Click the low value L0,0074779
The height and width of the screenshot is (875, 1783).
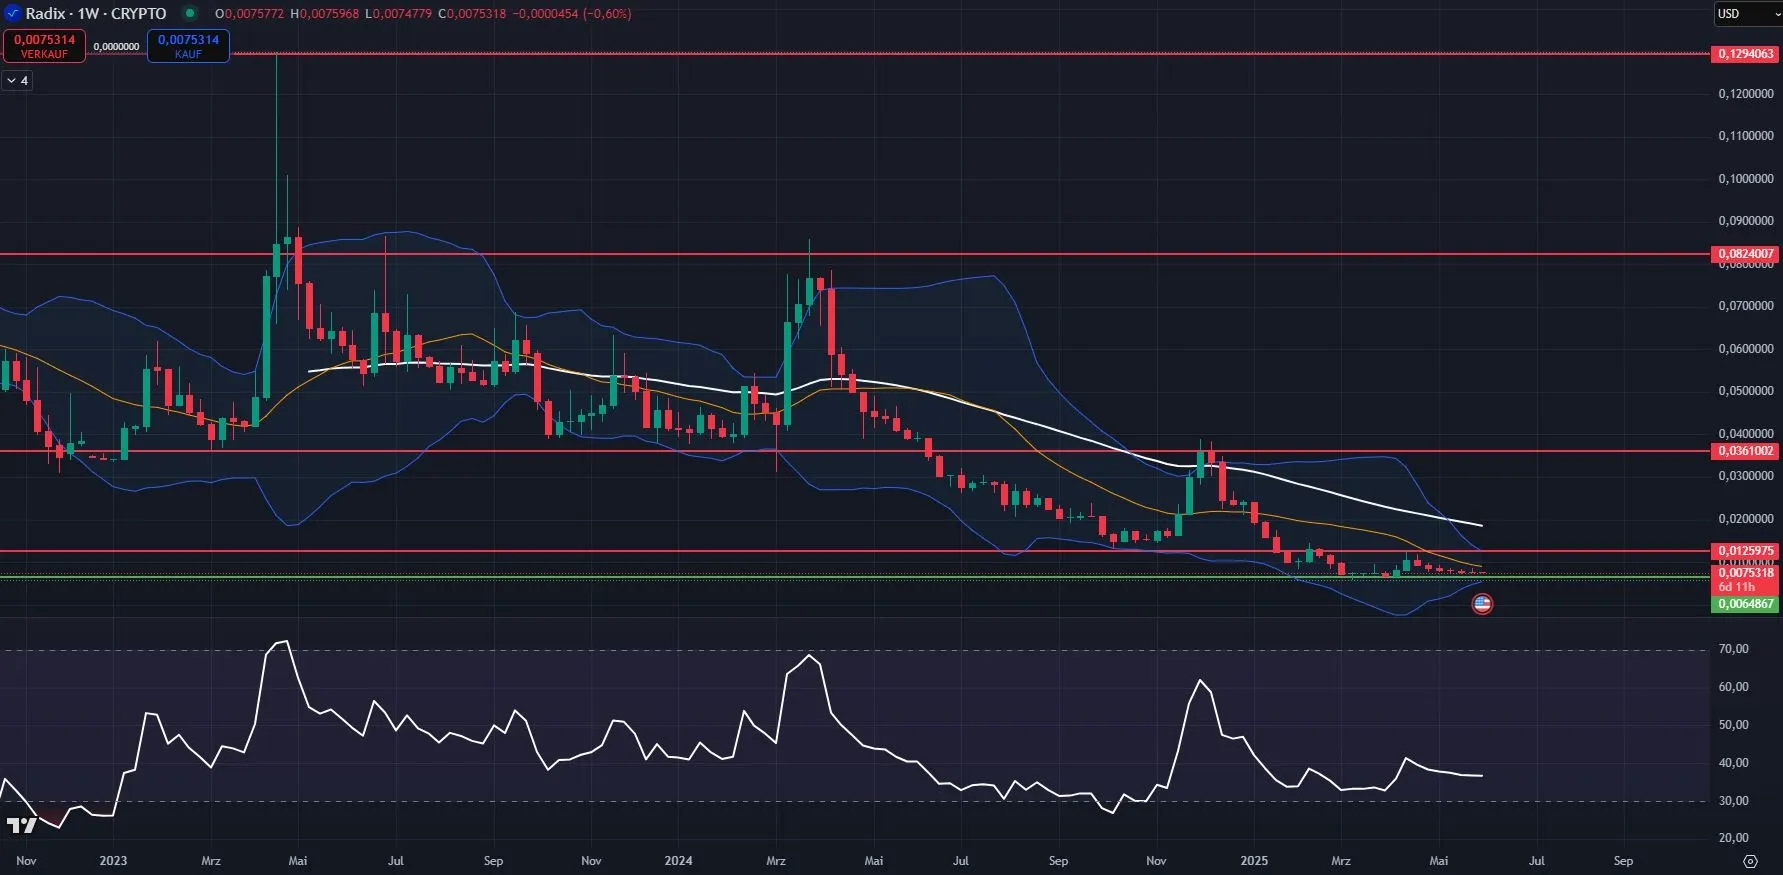click(x=398, y=14)
